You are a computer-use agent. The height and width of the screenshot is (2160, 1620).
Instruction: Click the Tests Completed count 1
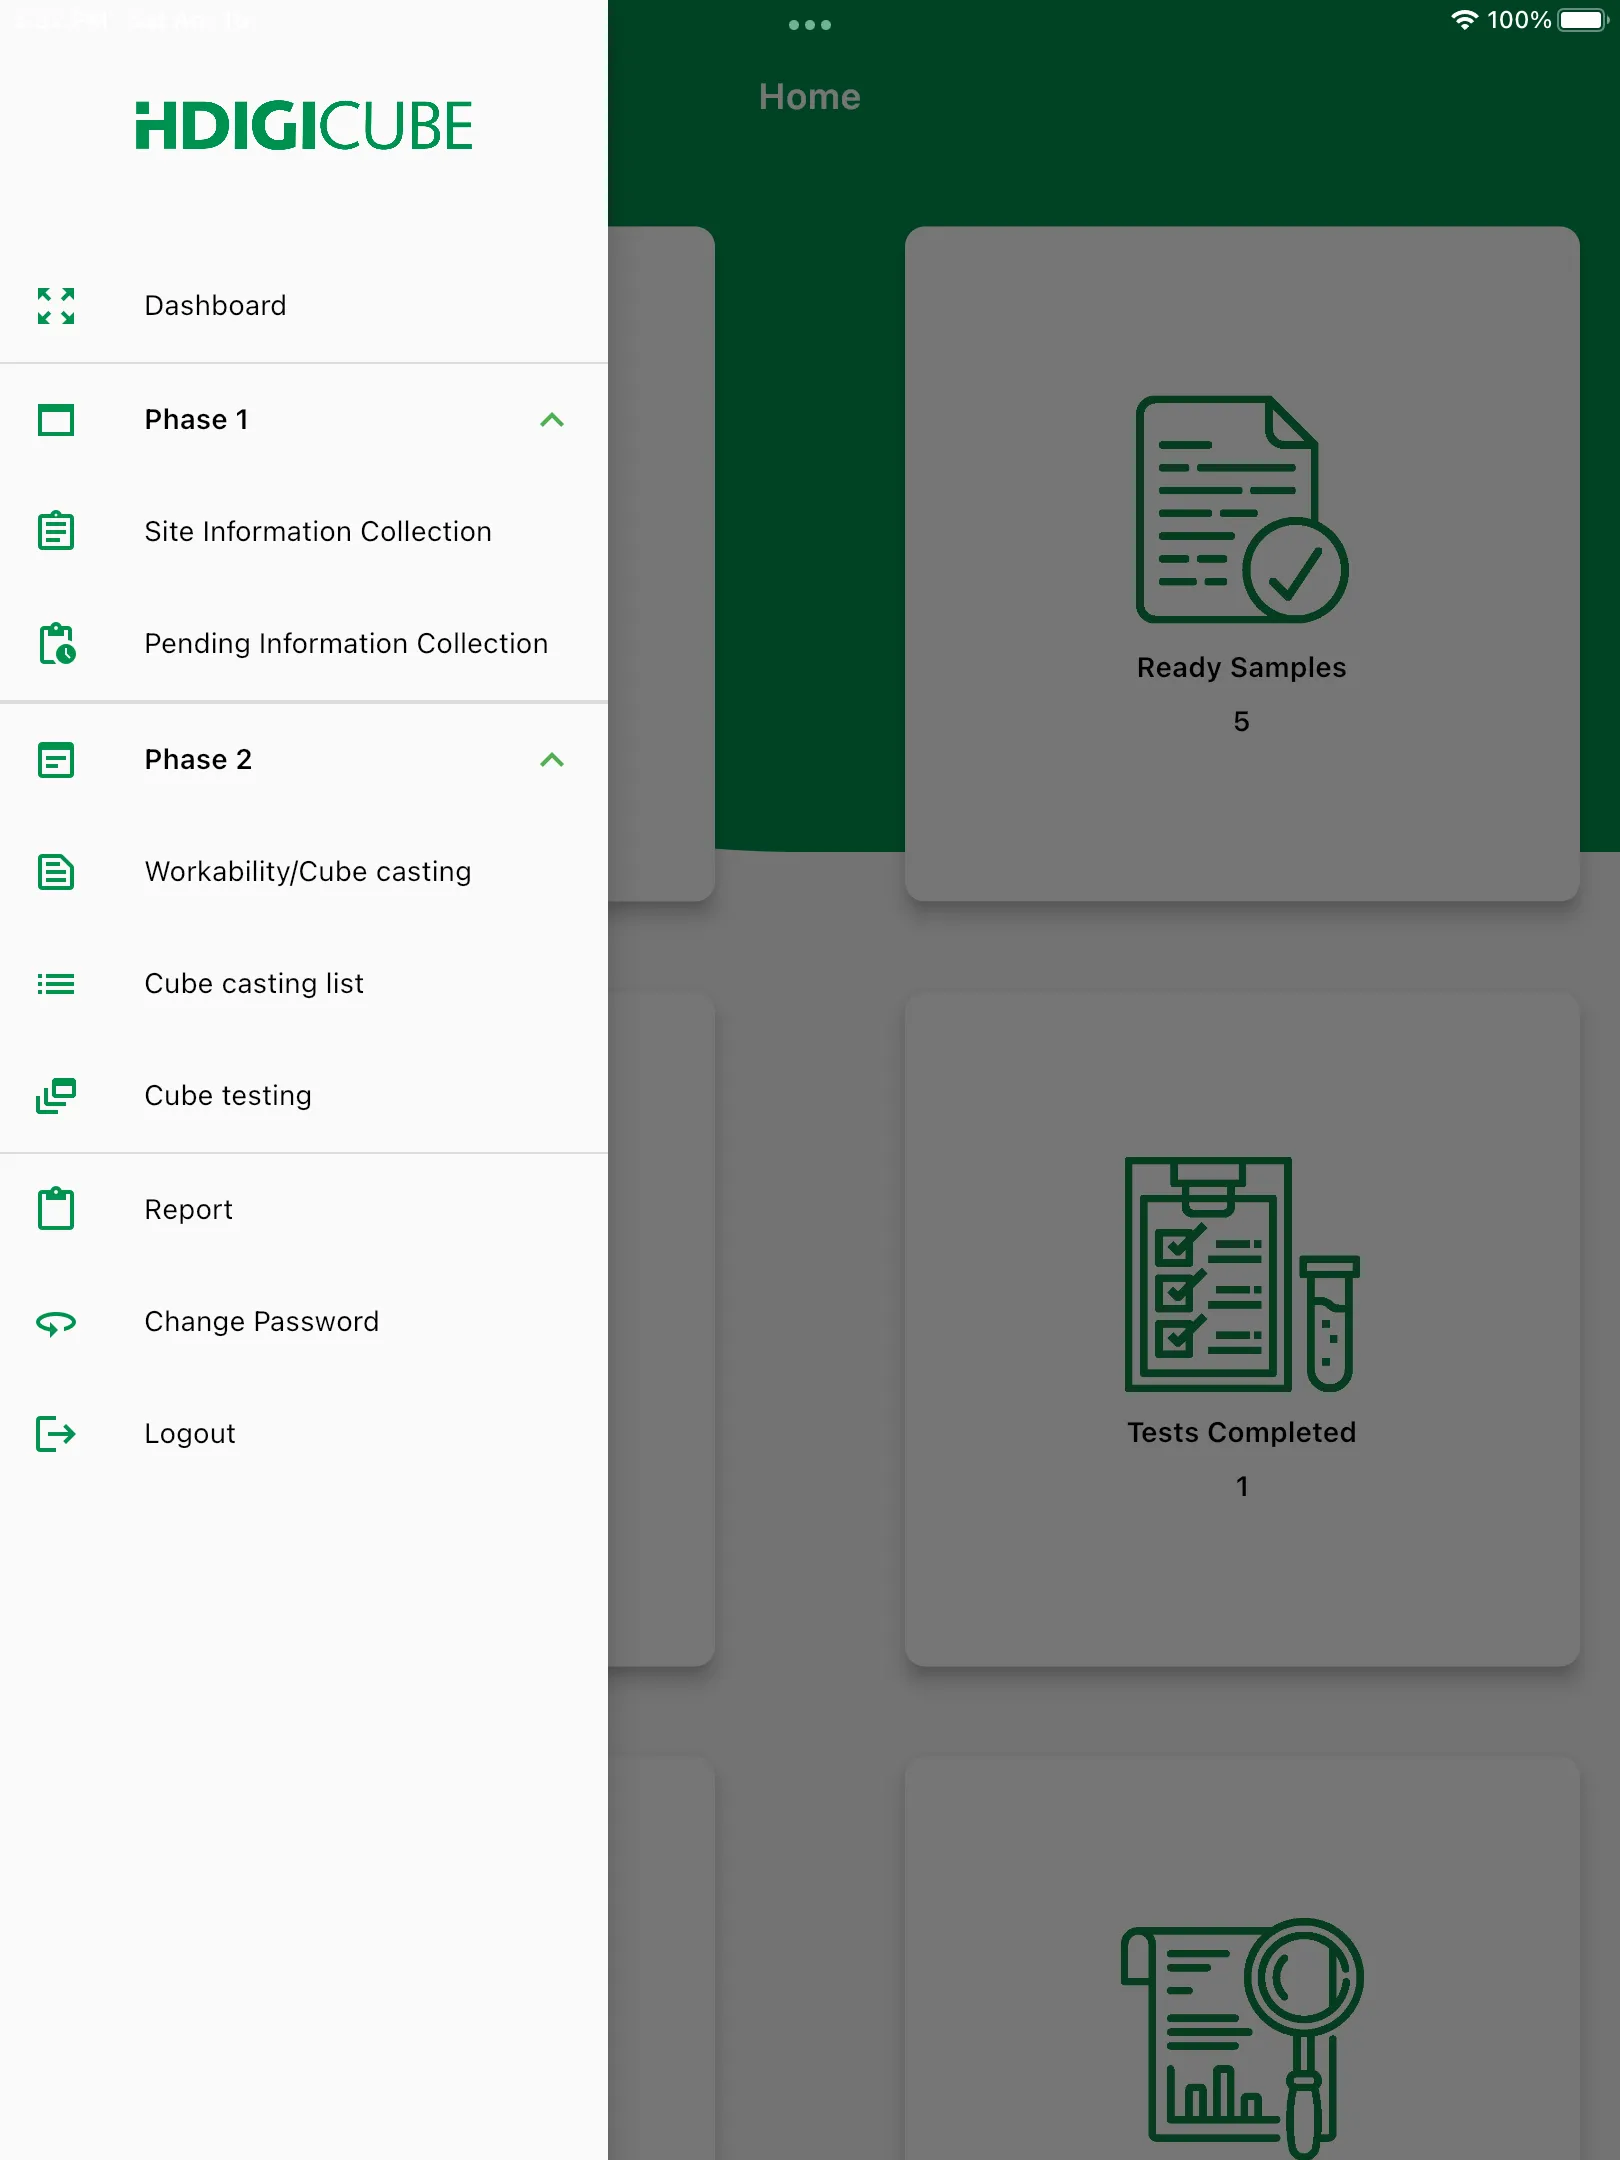coord(1242,1487)
